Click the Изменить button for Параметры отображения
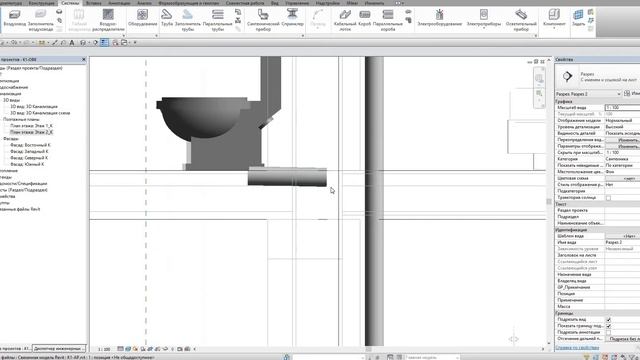 tap(622, 146)
